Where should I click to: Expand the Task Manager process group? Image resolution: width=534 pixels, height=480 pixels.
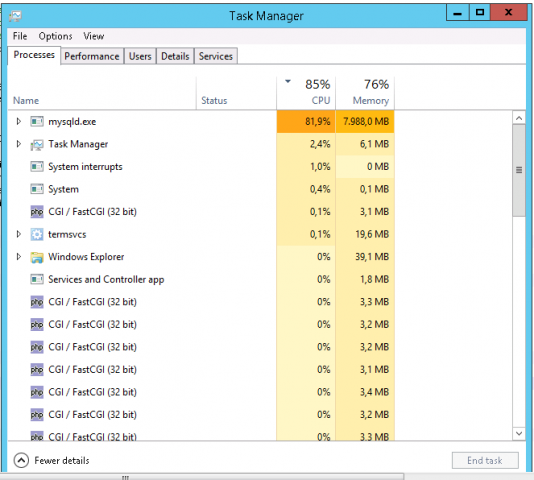coord(19,144)
